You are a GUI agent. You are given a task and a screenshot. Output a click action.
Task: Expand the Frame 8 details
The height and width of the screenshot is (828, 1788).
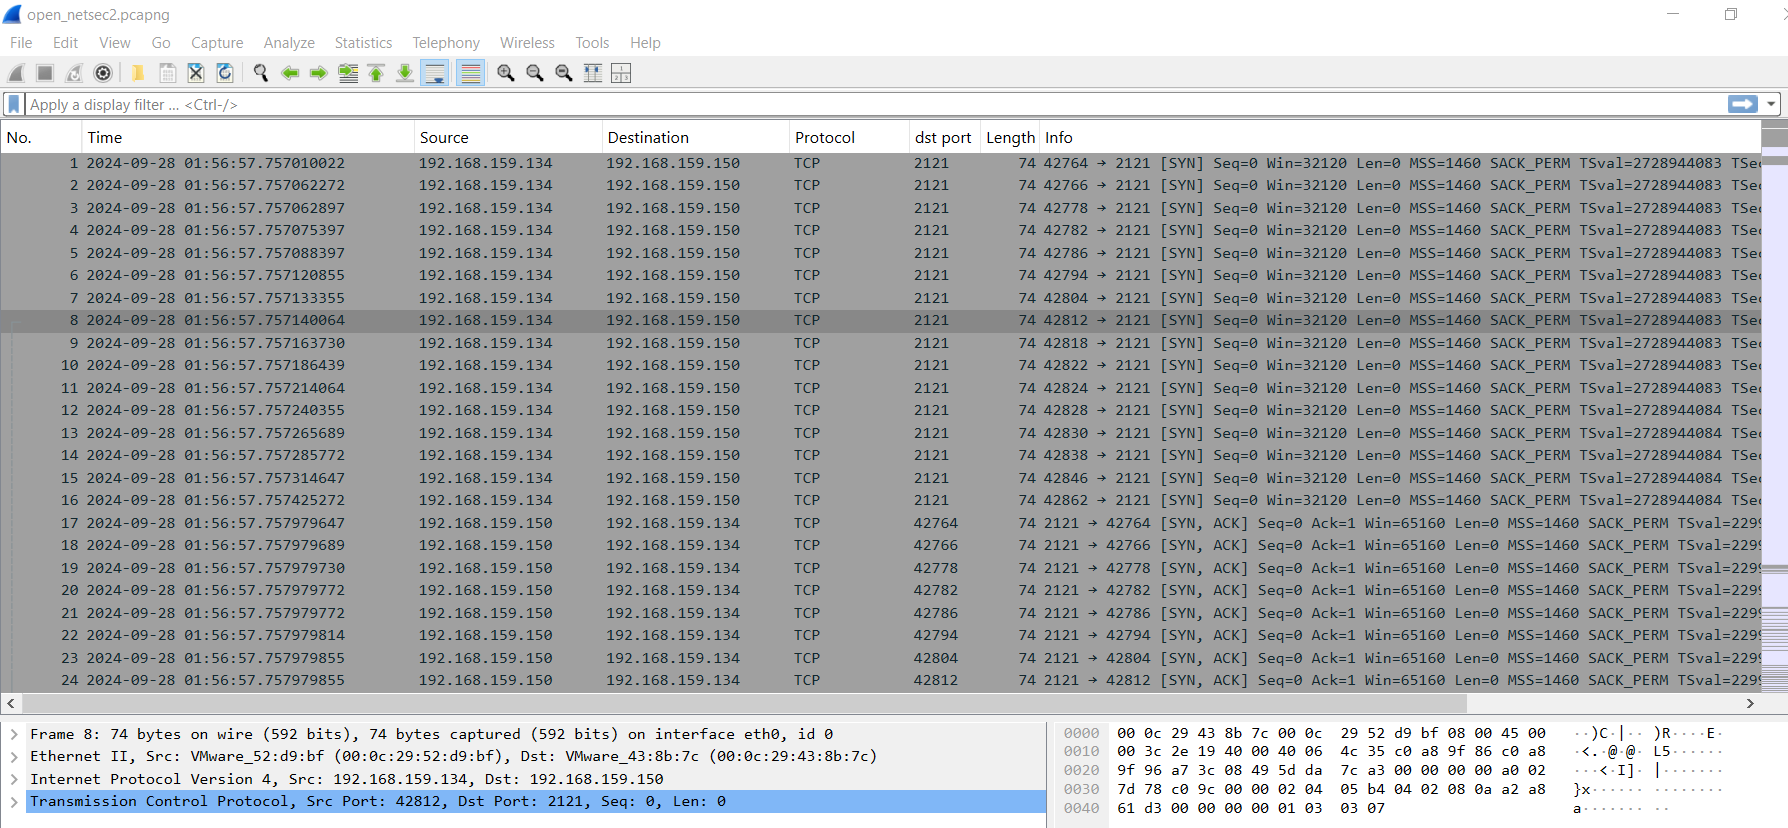[14, 734]
